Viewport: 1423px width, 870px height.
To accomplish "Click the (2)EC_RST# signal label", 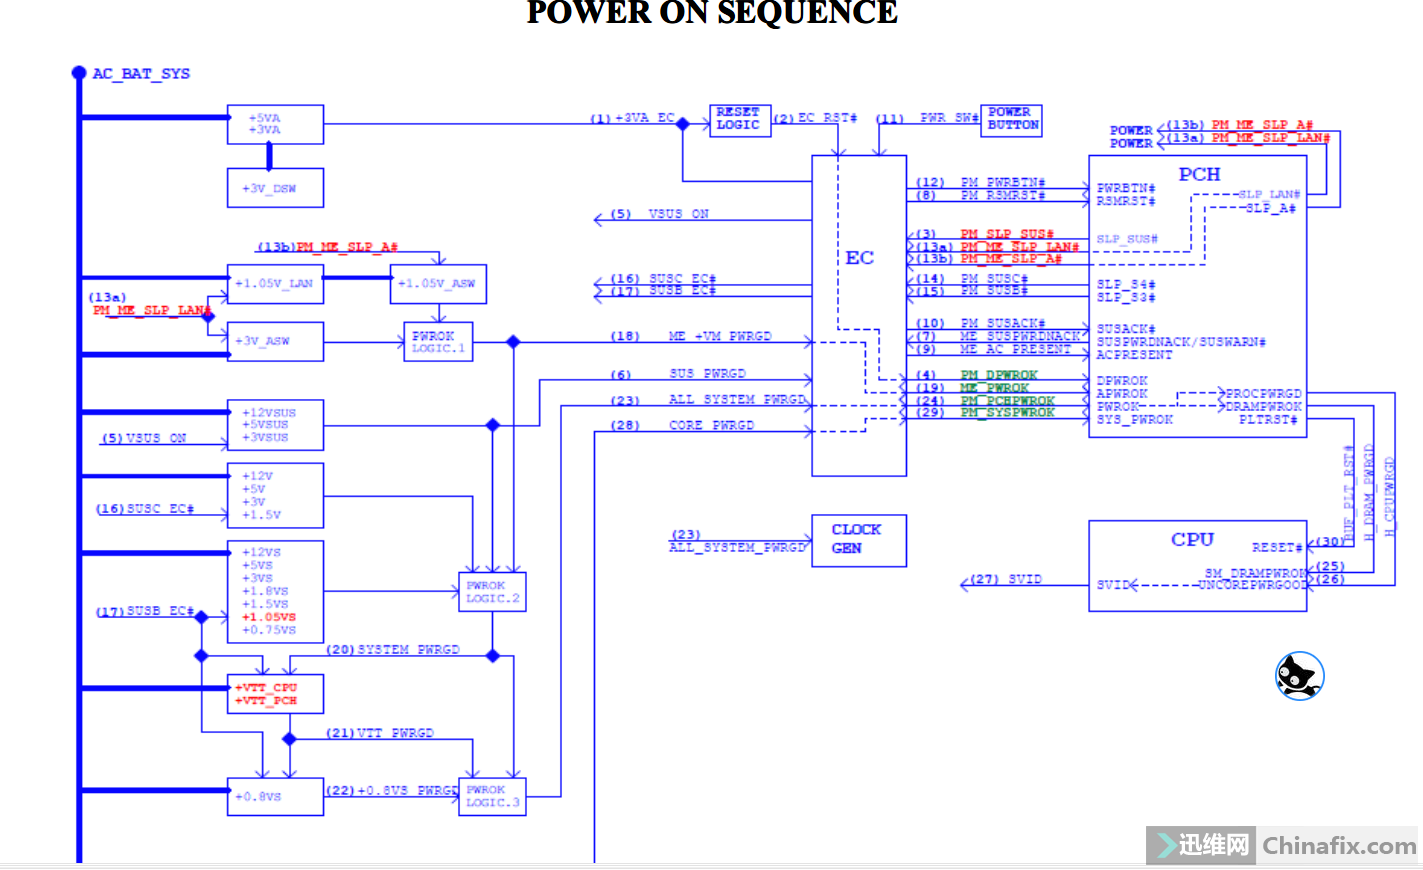I will tap(815, 118).
